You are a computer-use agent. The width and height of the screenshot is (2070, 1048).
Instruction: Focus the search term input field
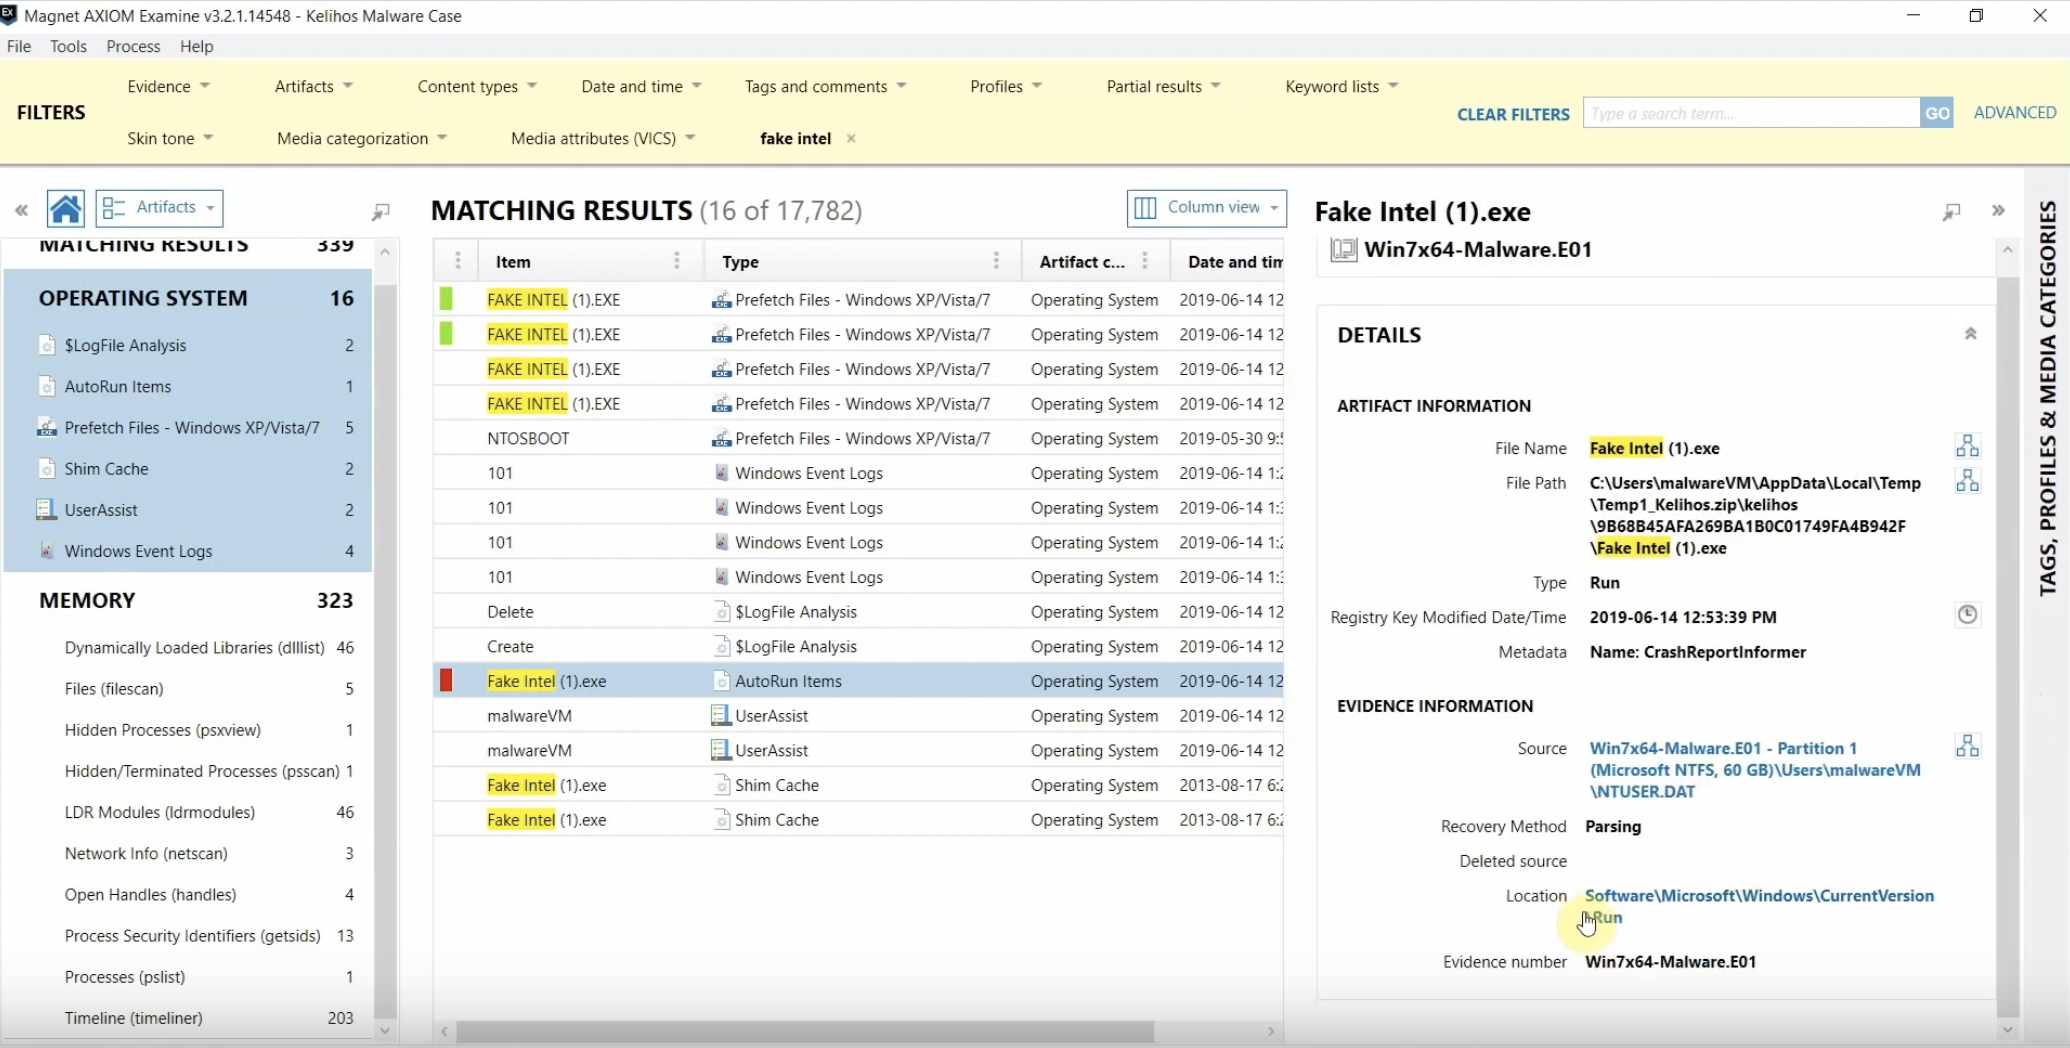click(1751, 113)
